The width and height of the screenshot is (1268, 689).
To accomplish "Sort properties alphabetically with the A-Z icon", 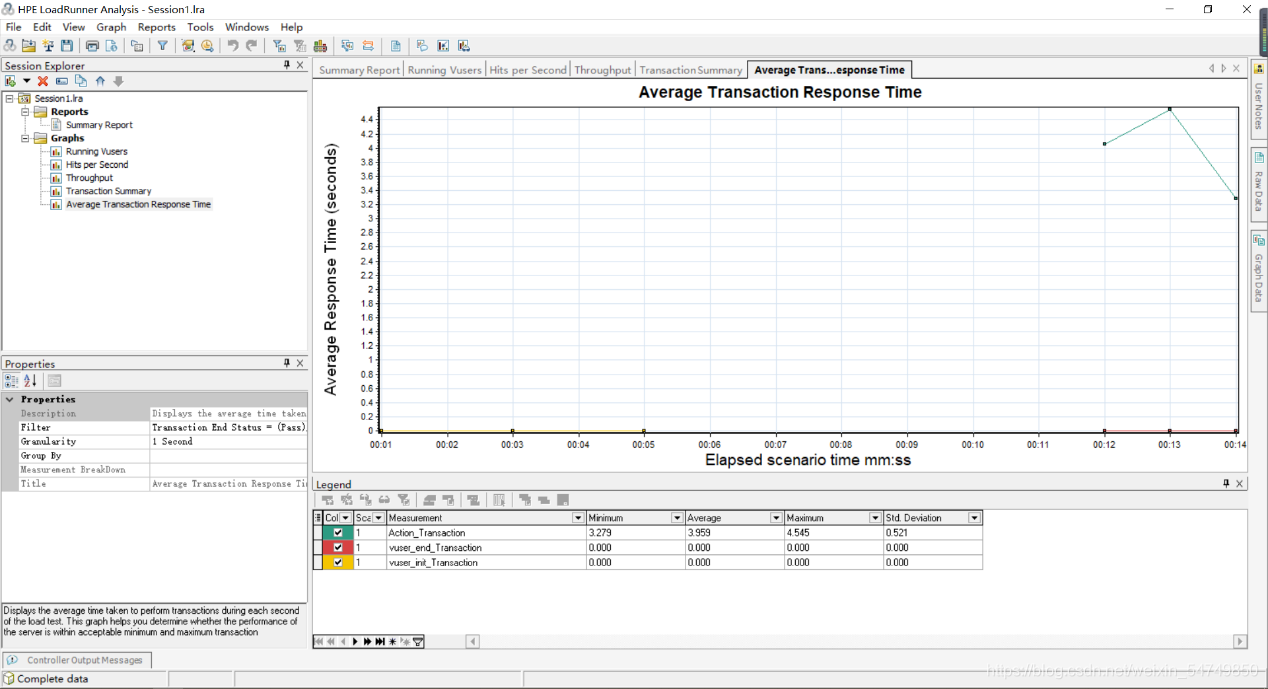I will [x=30, y=381].
